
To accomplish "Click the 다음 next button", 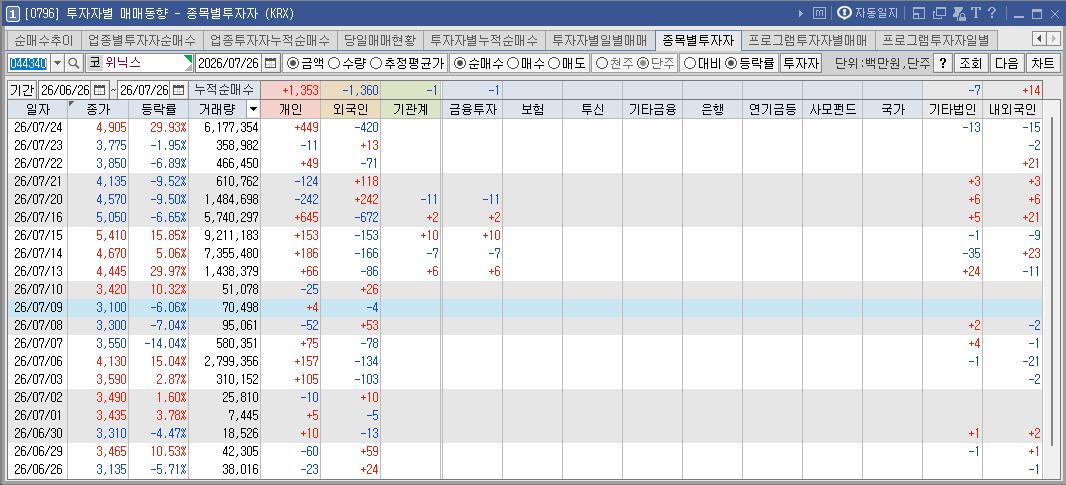I will tap(1006, 63).
